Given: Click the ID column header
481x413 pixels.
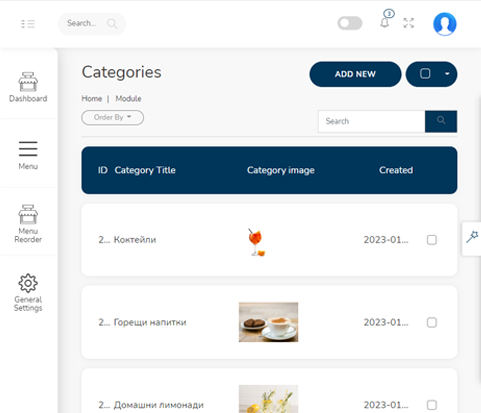Looking at the screenshot, I should tap(103, 170).
